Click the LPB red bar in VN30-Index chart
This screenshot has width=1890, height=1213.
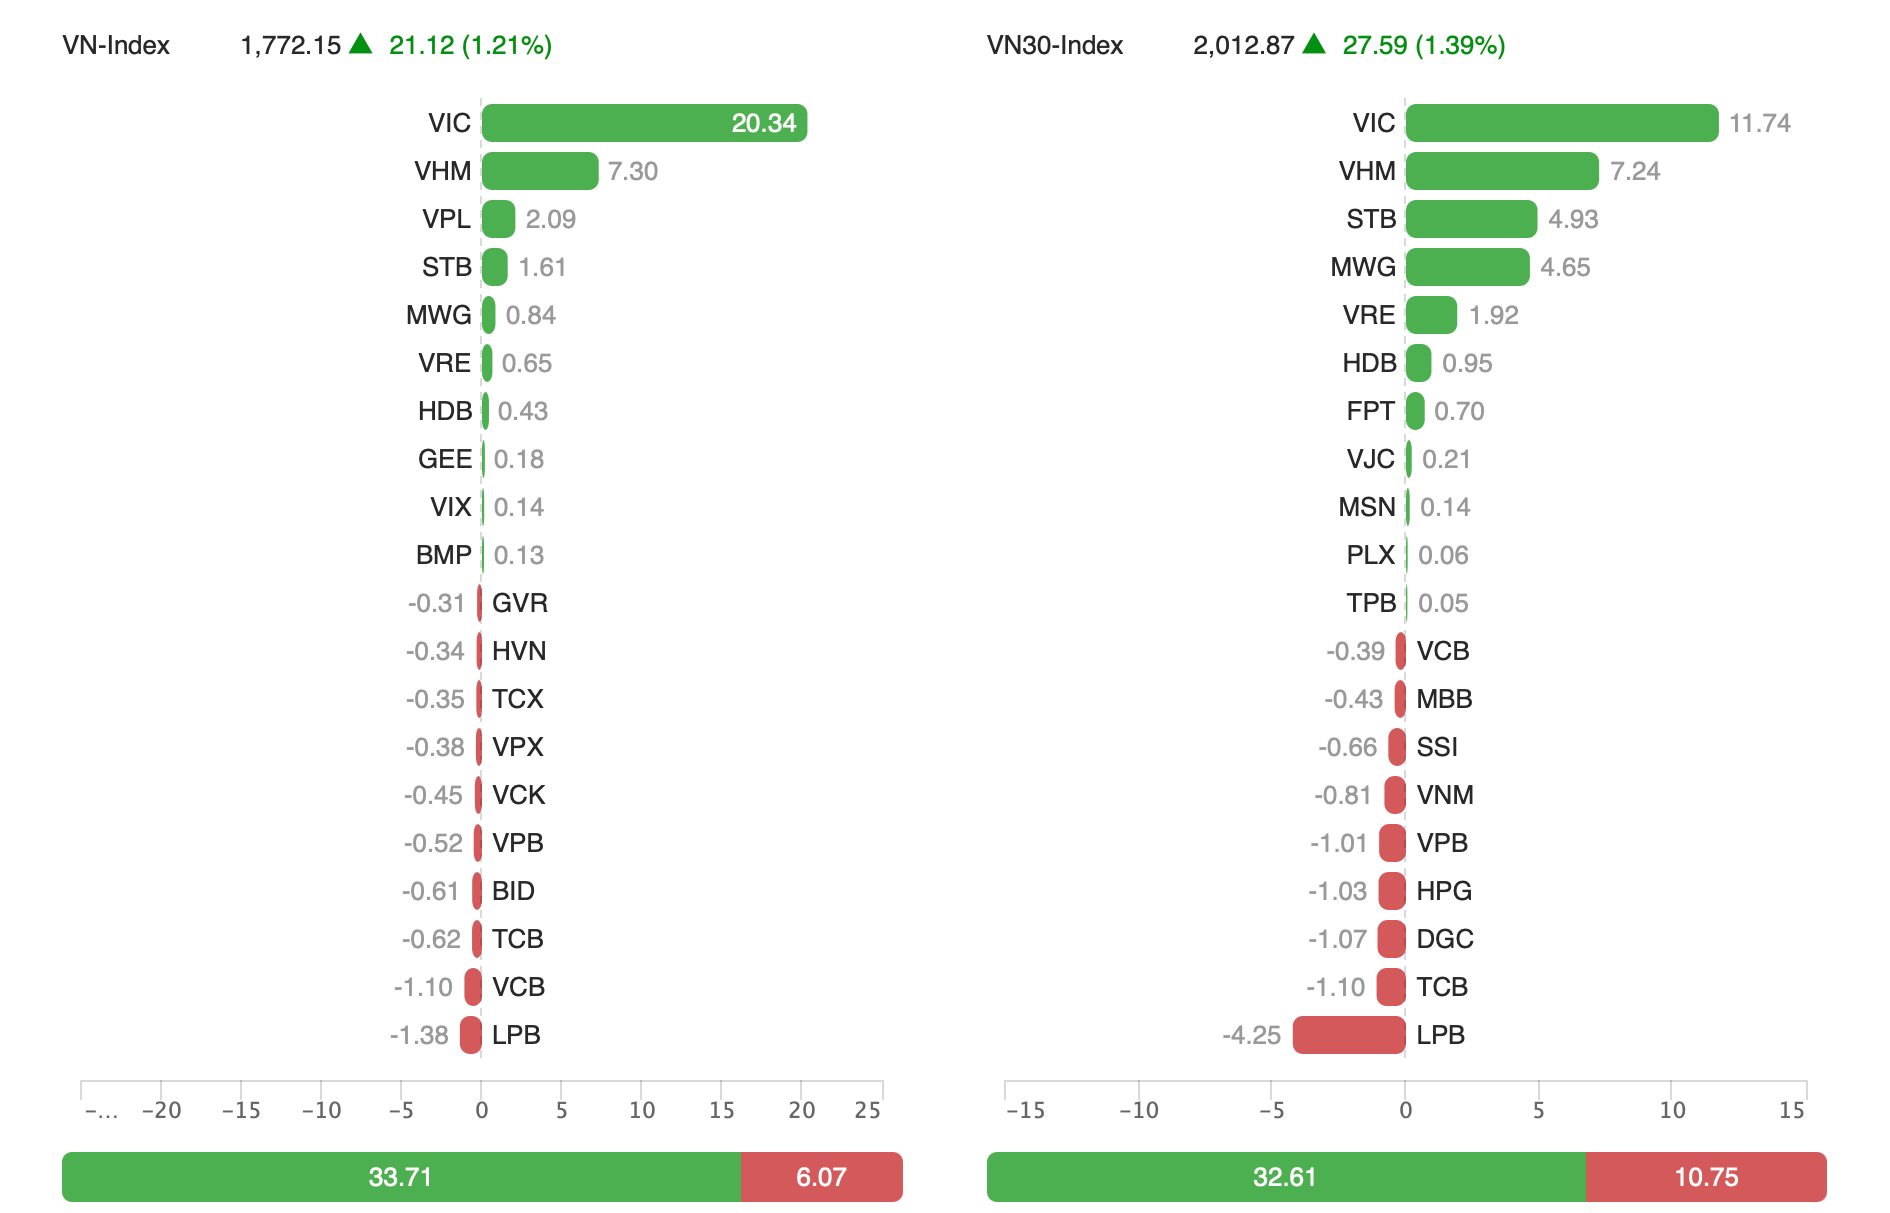[x=1349, y=1035]
